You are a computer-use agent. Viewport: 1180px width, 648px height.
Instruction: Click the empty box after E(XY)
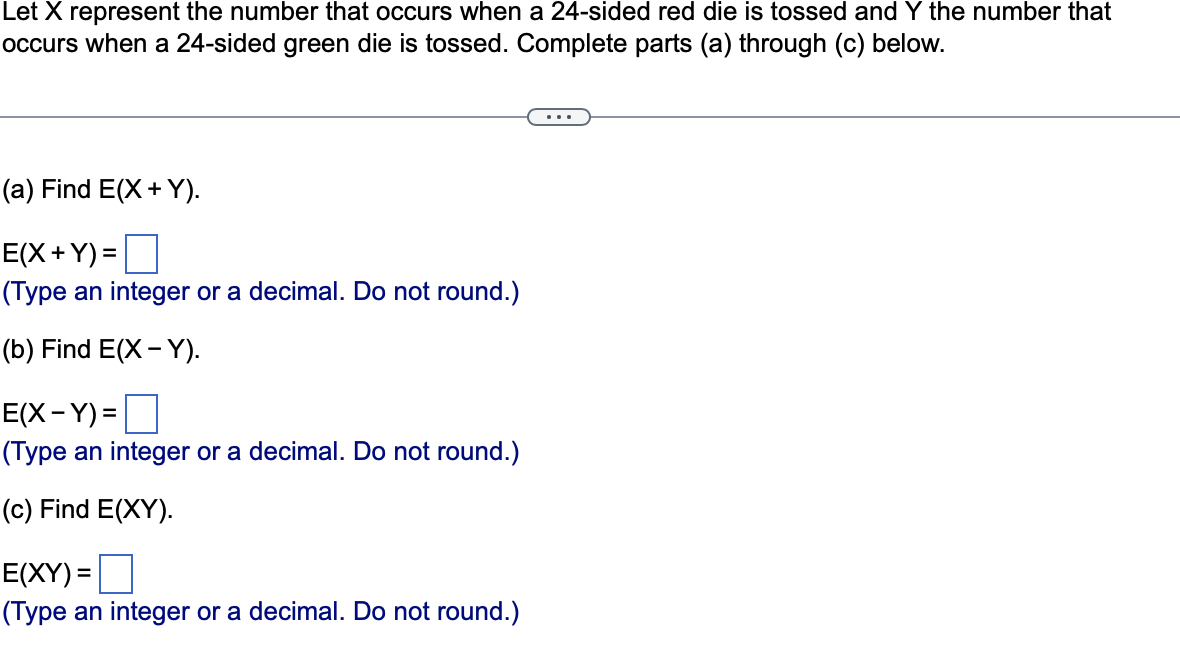point(116,574)
